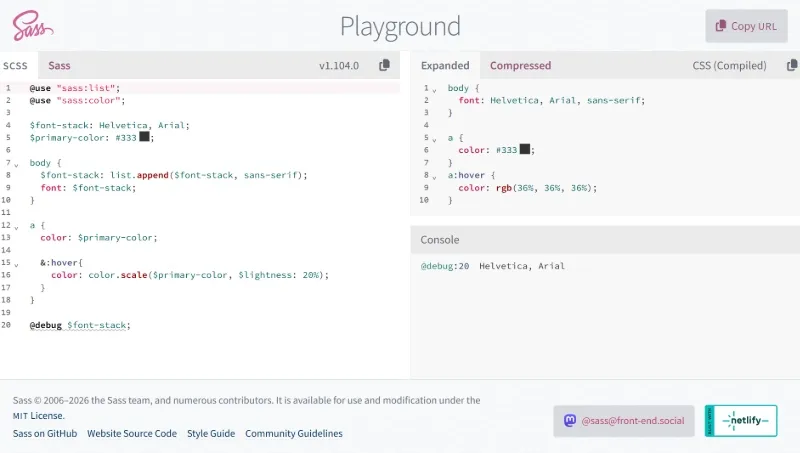Click the a:hover selector in compiled CSS
The image size is (800, 453).
[466, 175]
